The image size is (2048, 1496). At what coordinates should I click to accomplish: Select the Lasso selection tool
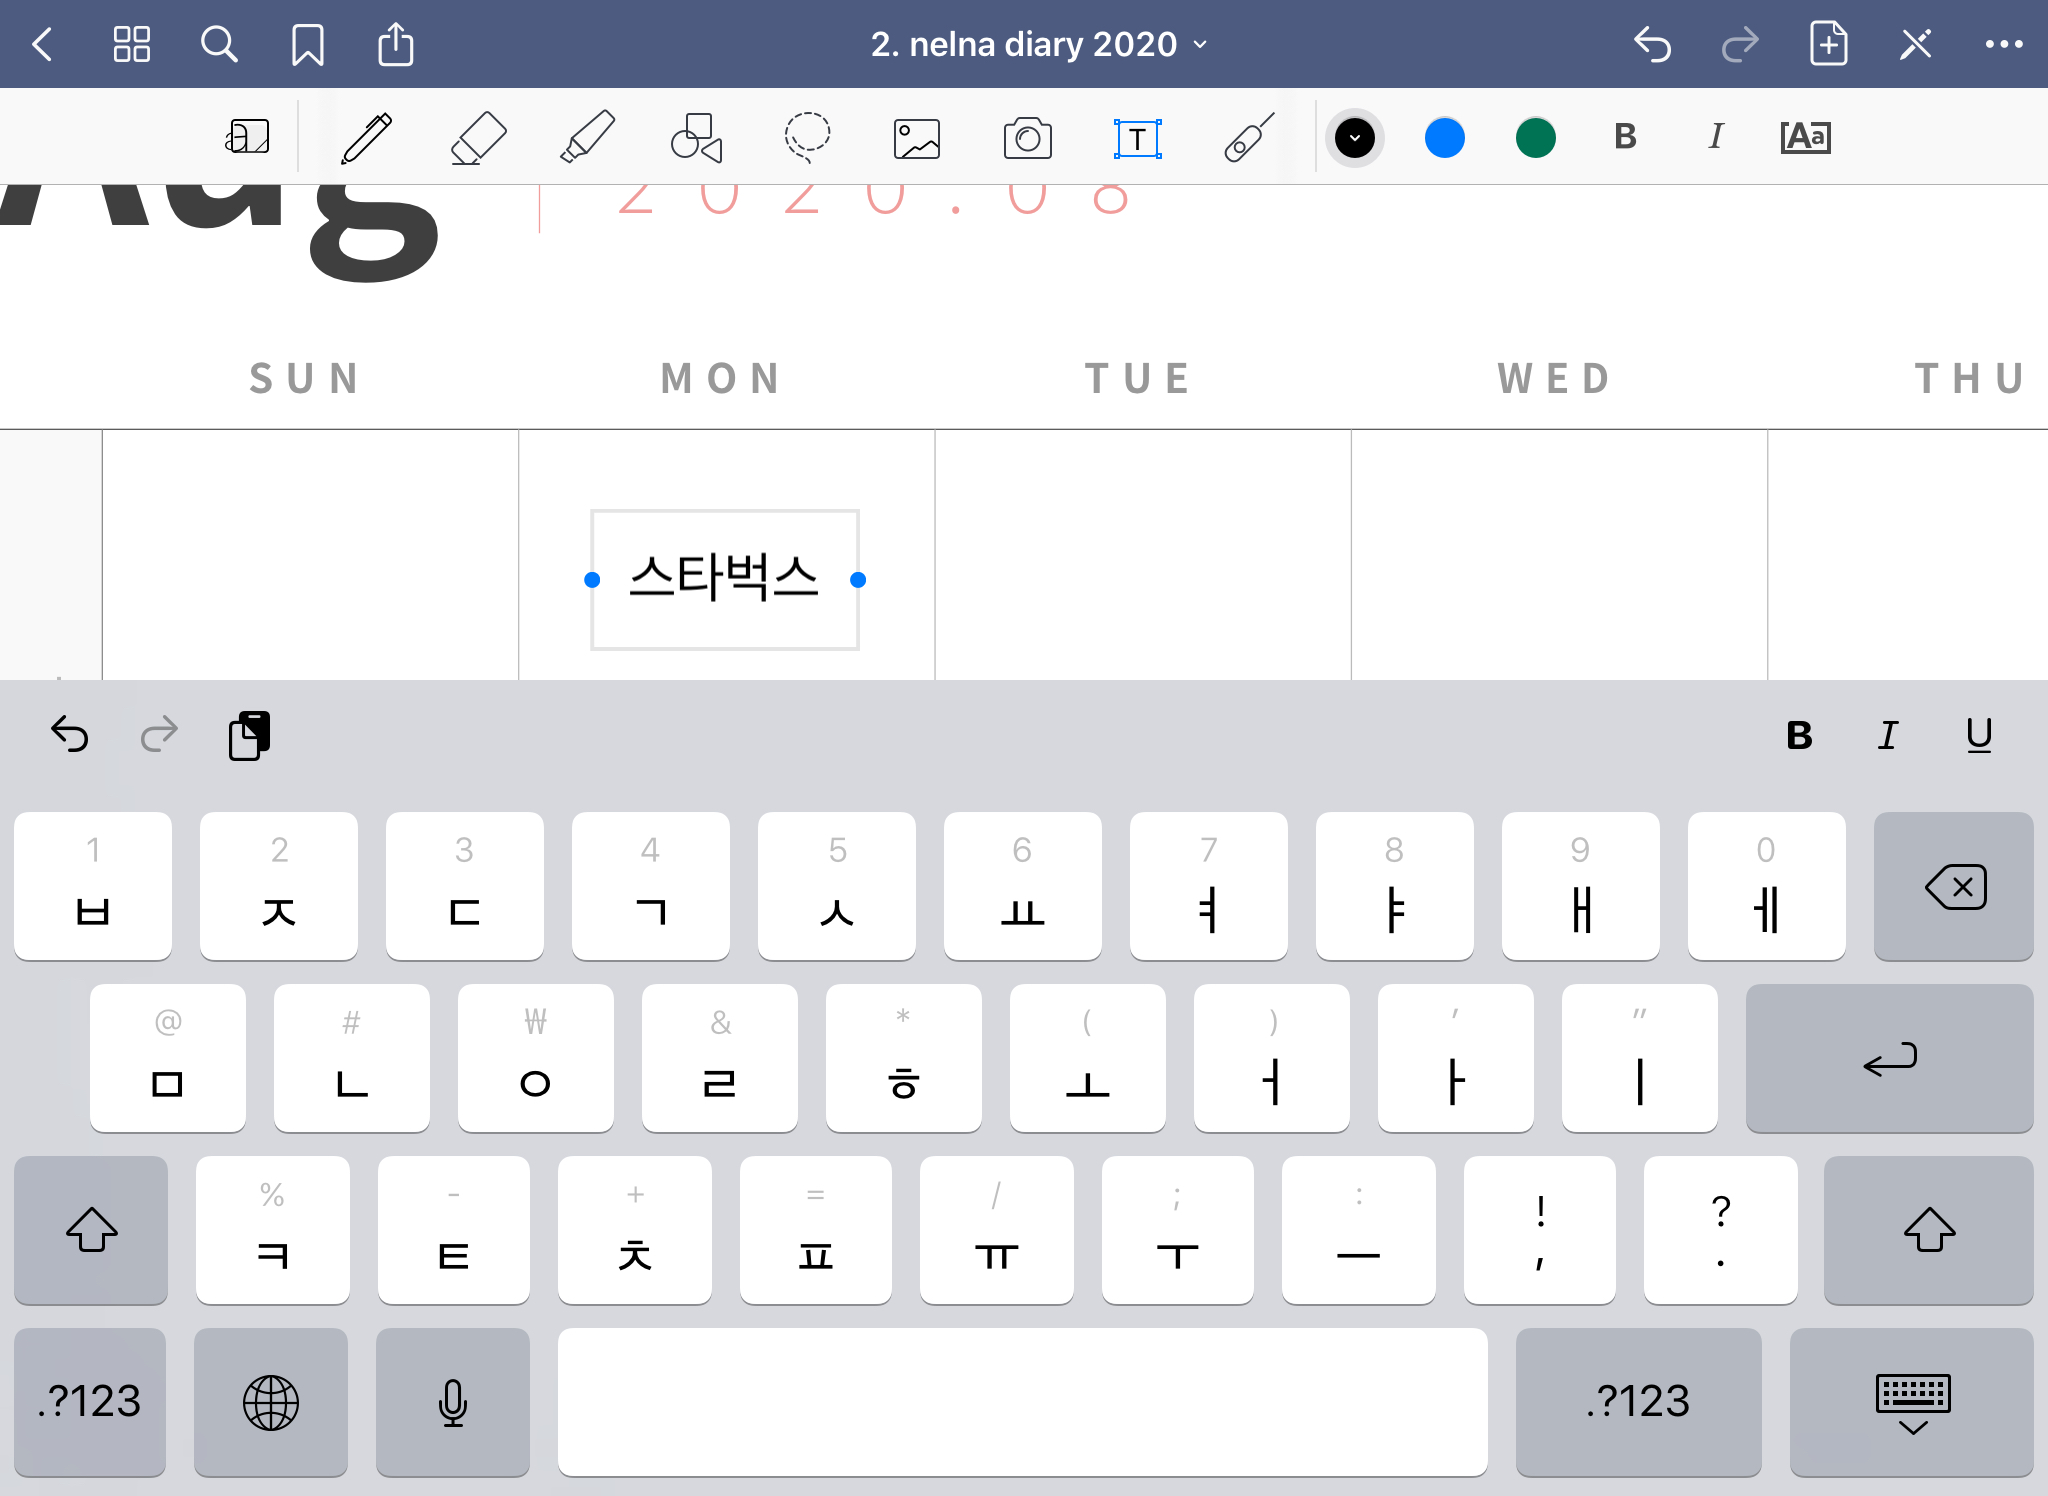coord(806,138)
